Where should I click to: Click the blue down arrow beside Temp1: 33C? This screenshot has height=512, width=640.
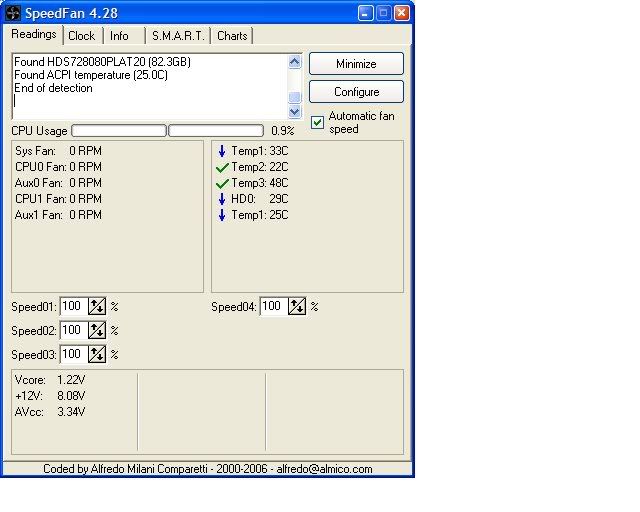[x=222, y=151]
